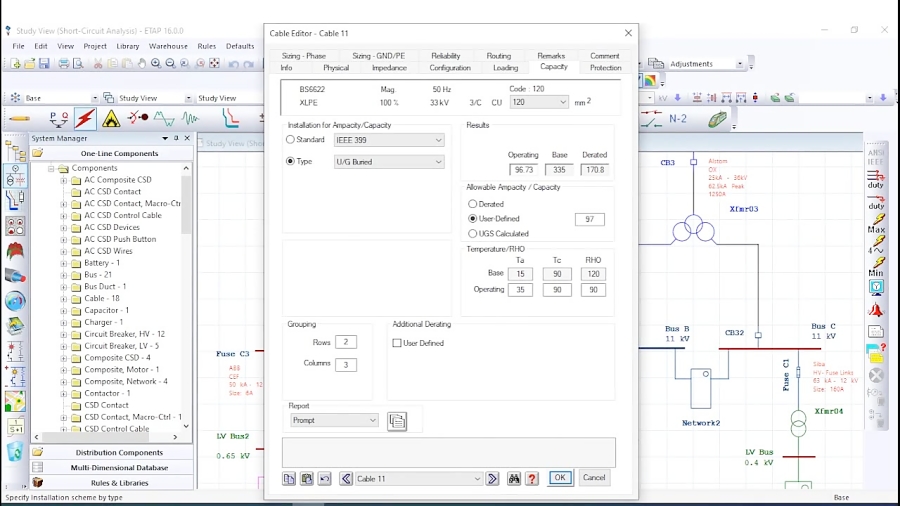Click the binoculars Find icon
Screen dimensions: 900x506
[514, 478]
